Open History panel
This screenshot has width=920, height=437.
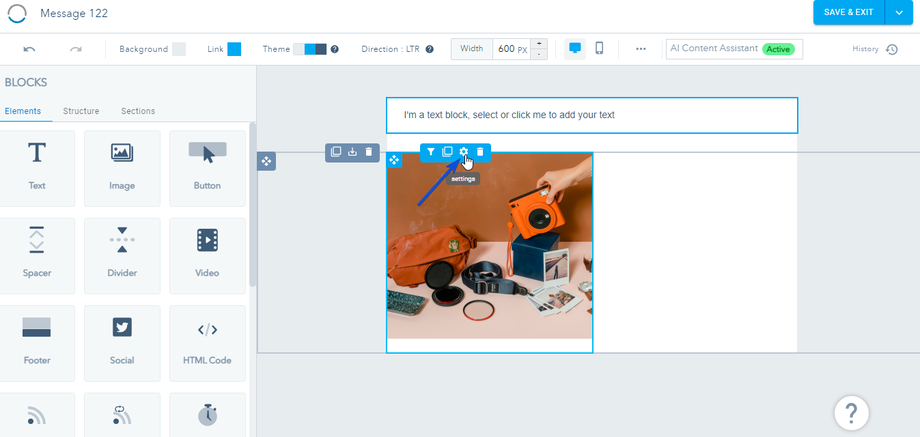click(x=875, y=49)
